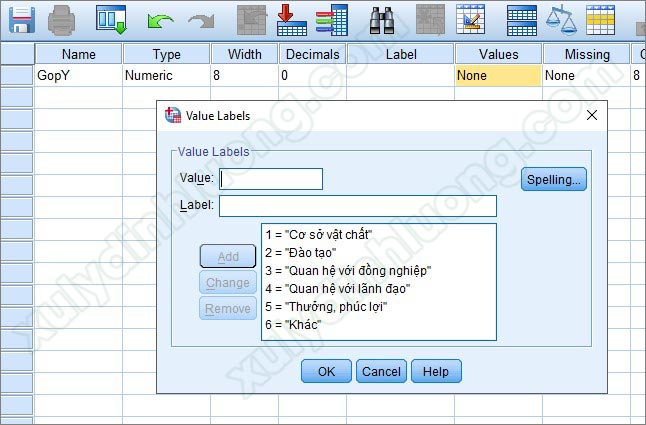This screenshot has width=646, height=425.
Task: Click the Find binoculars icon
Action: point(383,18)
